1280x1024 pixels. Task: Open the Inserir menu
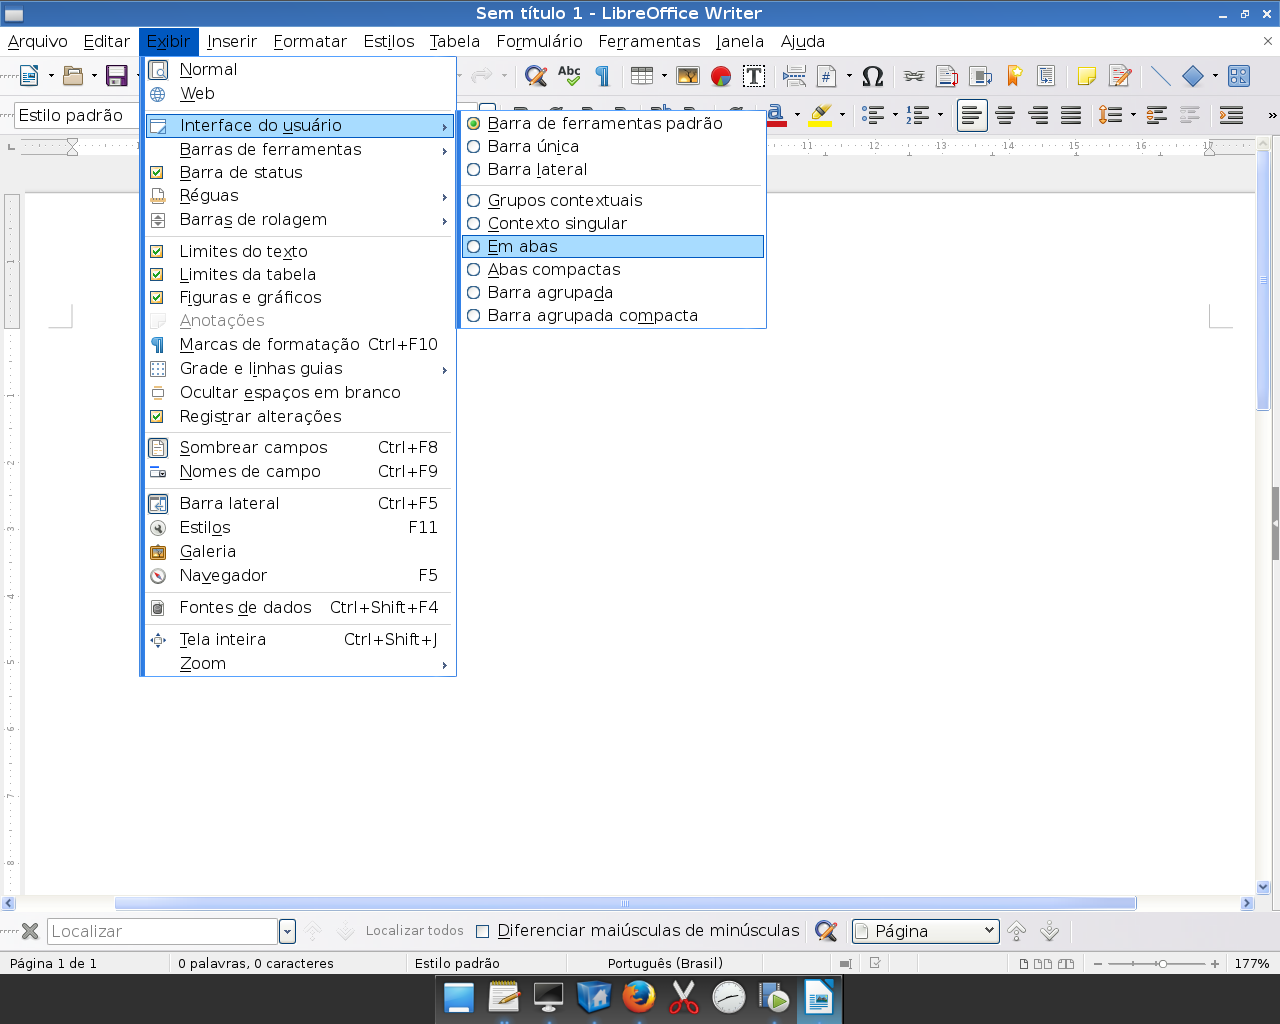tap(231, 41)
